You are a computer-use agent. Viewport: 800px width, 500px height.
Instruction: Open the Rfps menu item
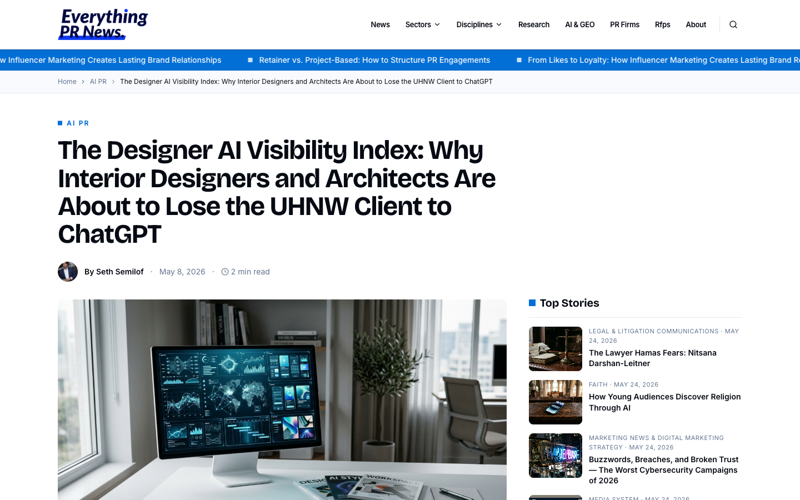[662, 24]
